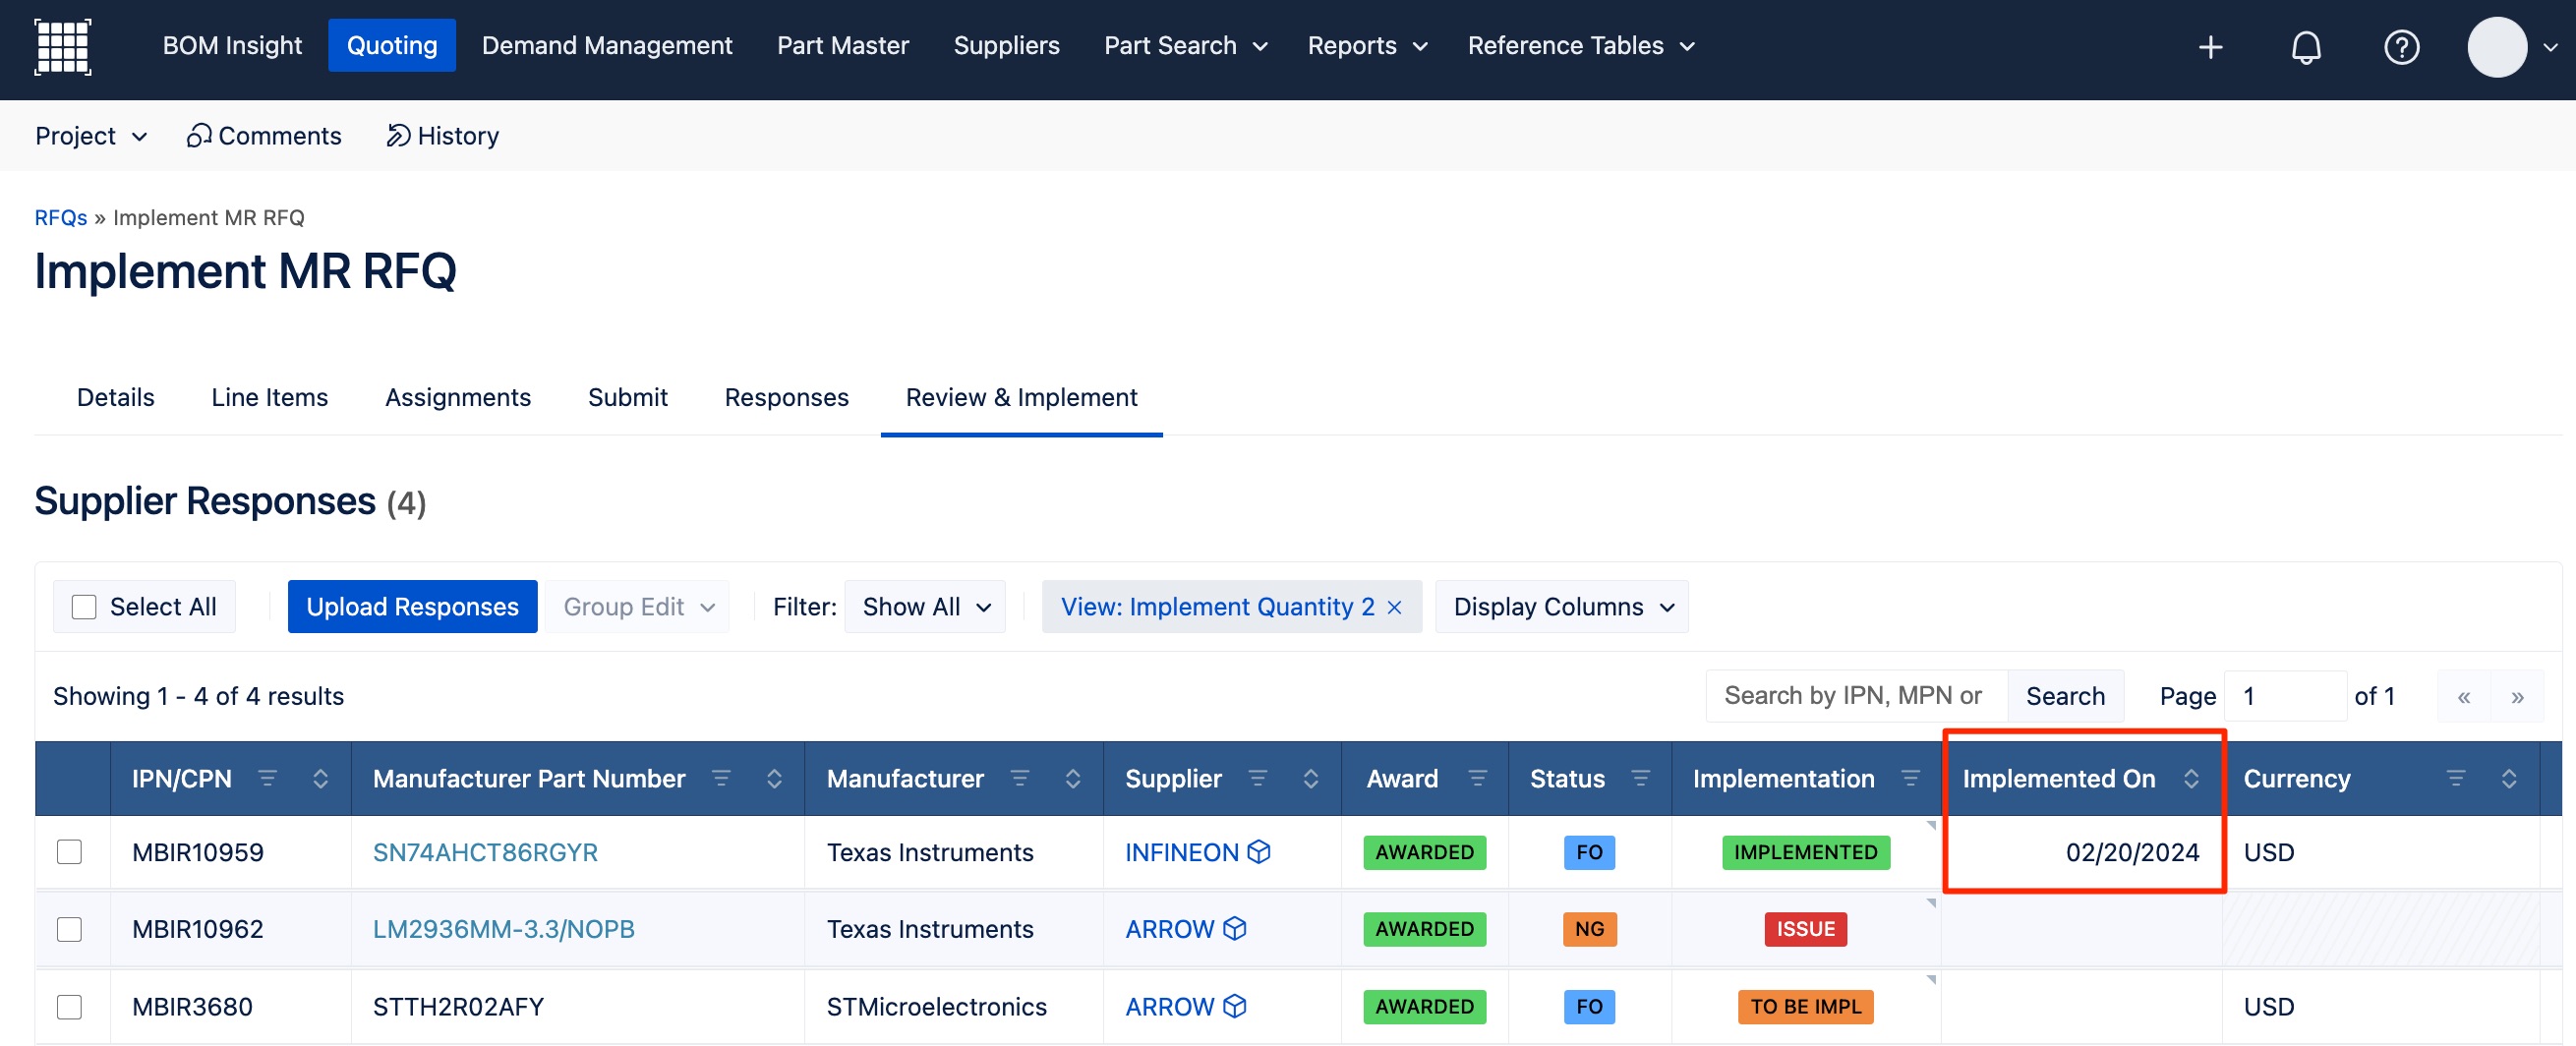Select the MBIR10962 row checkbox

pyautogui.click(x=69, y=929)
